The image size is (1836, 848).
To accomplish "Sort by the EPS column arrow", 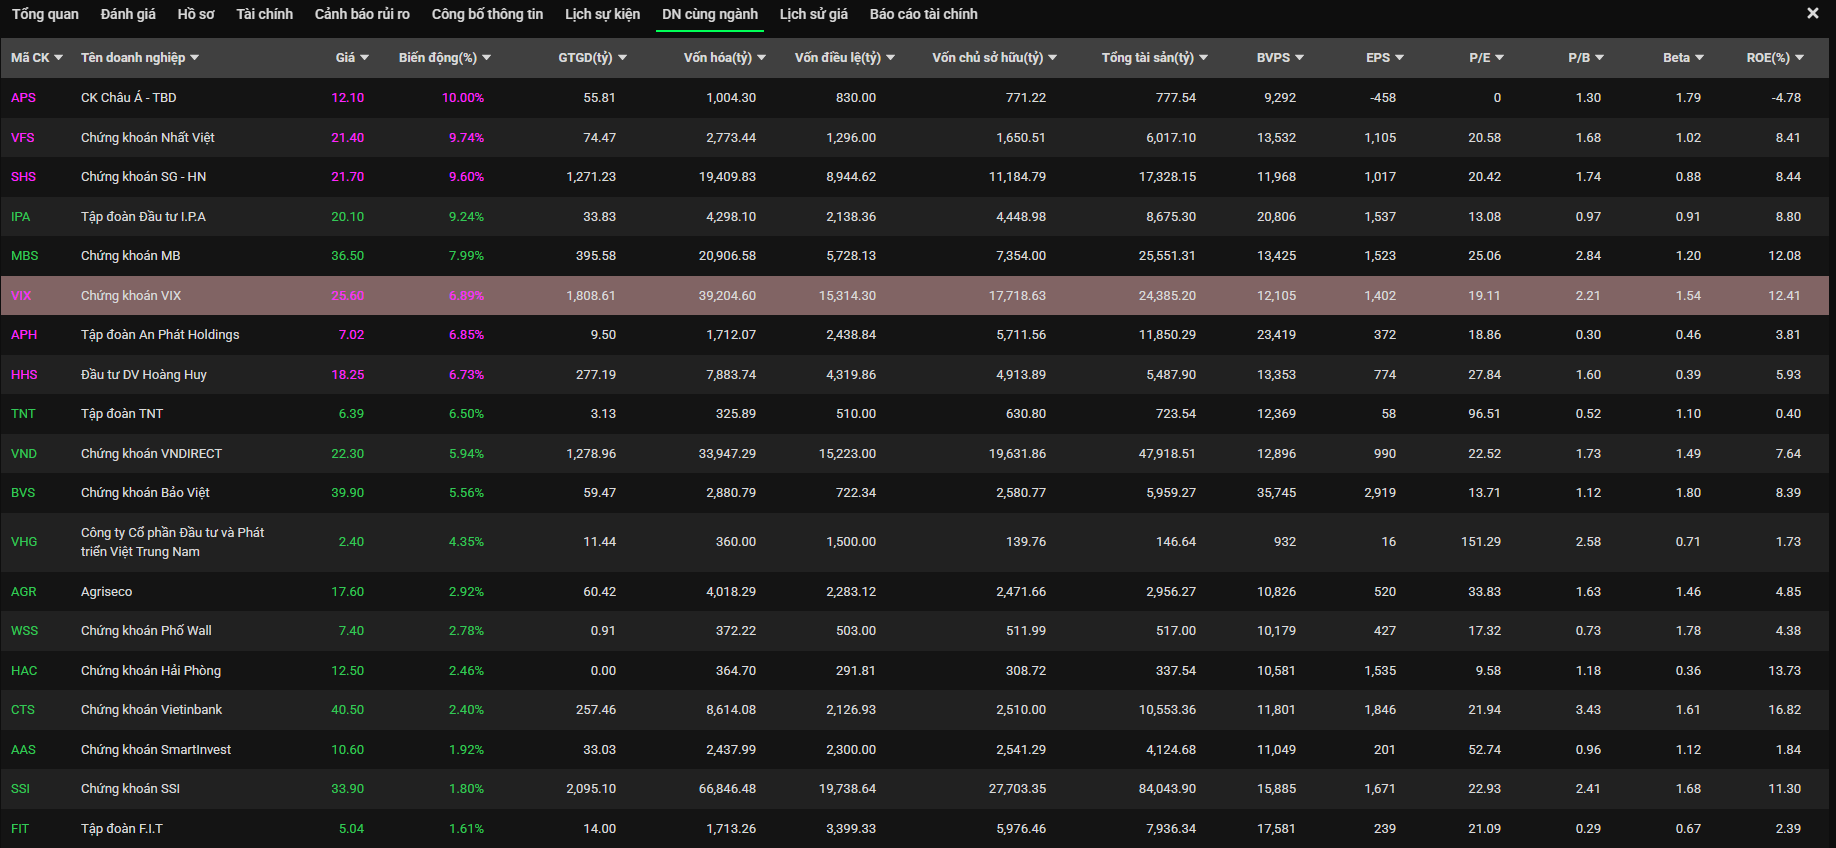I will pyautogui.click(x=1399, y=58).
